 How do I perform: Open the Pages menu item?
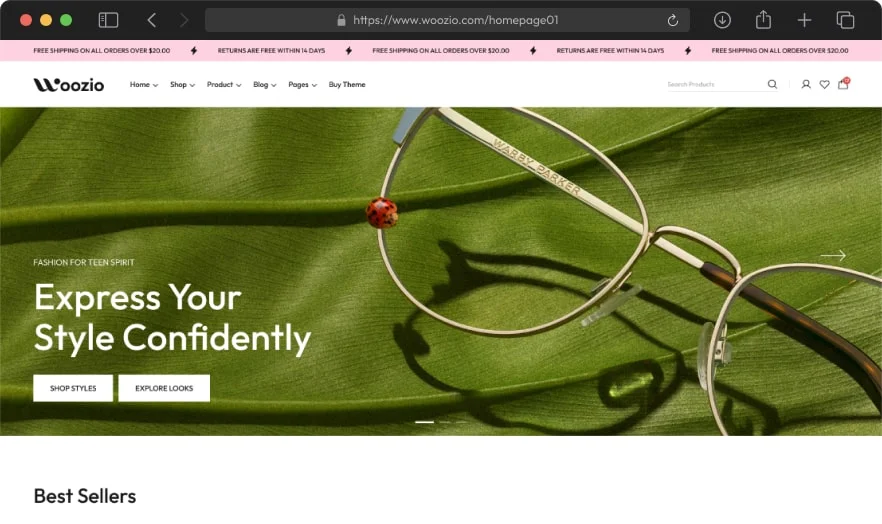[x=303, y=84]
